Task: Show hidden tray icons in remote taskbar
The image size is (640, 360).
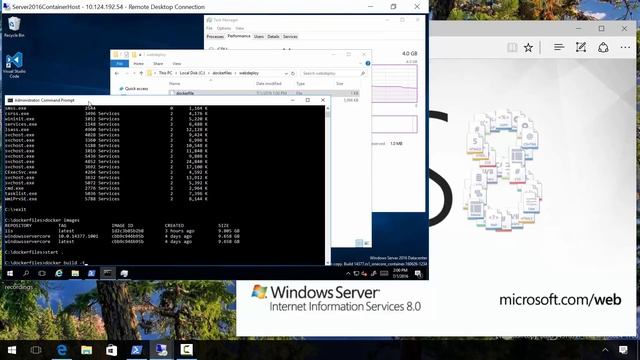Action: [x=348, y=274]
